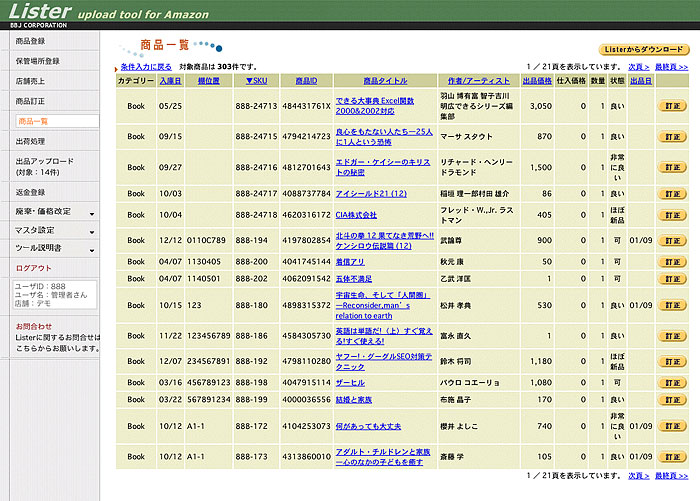700x501 pixels.
Task: Click 訂正 button for SKU 888-173
Action: (x=672, y=457)
